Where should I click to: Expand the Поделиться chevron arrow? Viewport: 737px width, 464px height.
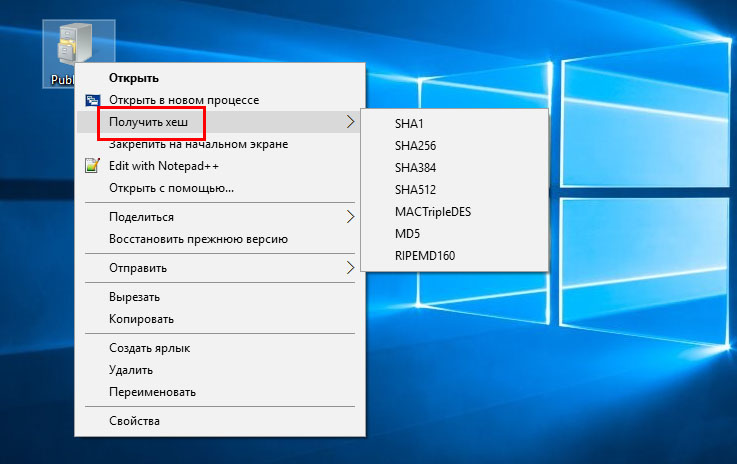tap(350, 217)
